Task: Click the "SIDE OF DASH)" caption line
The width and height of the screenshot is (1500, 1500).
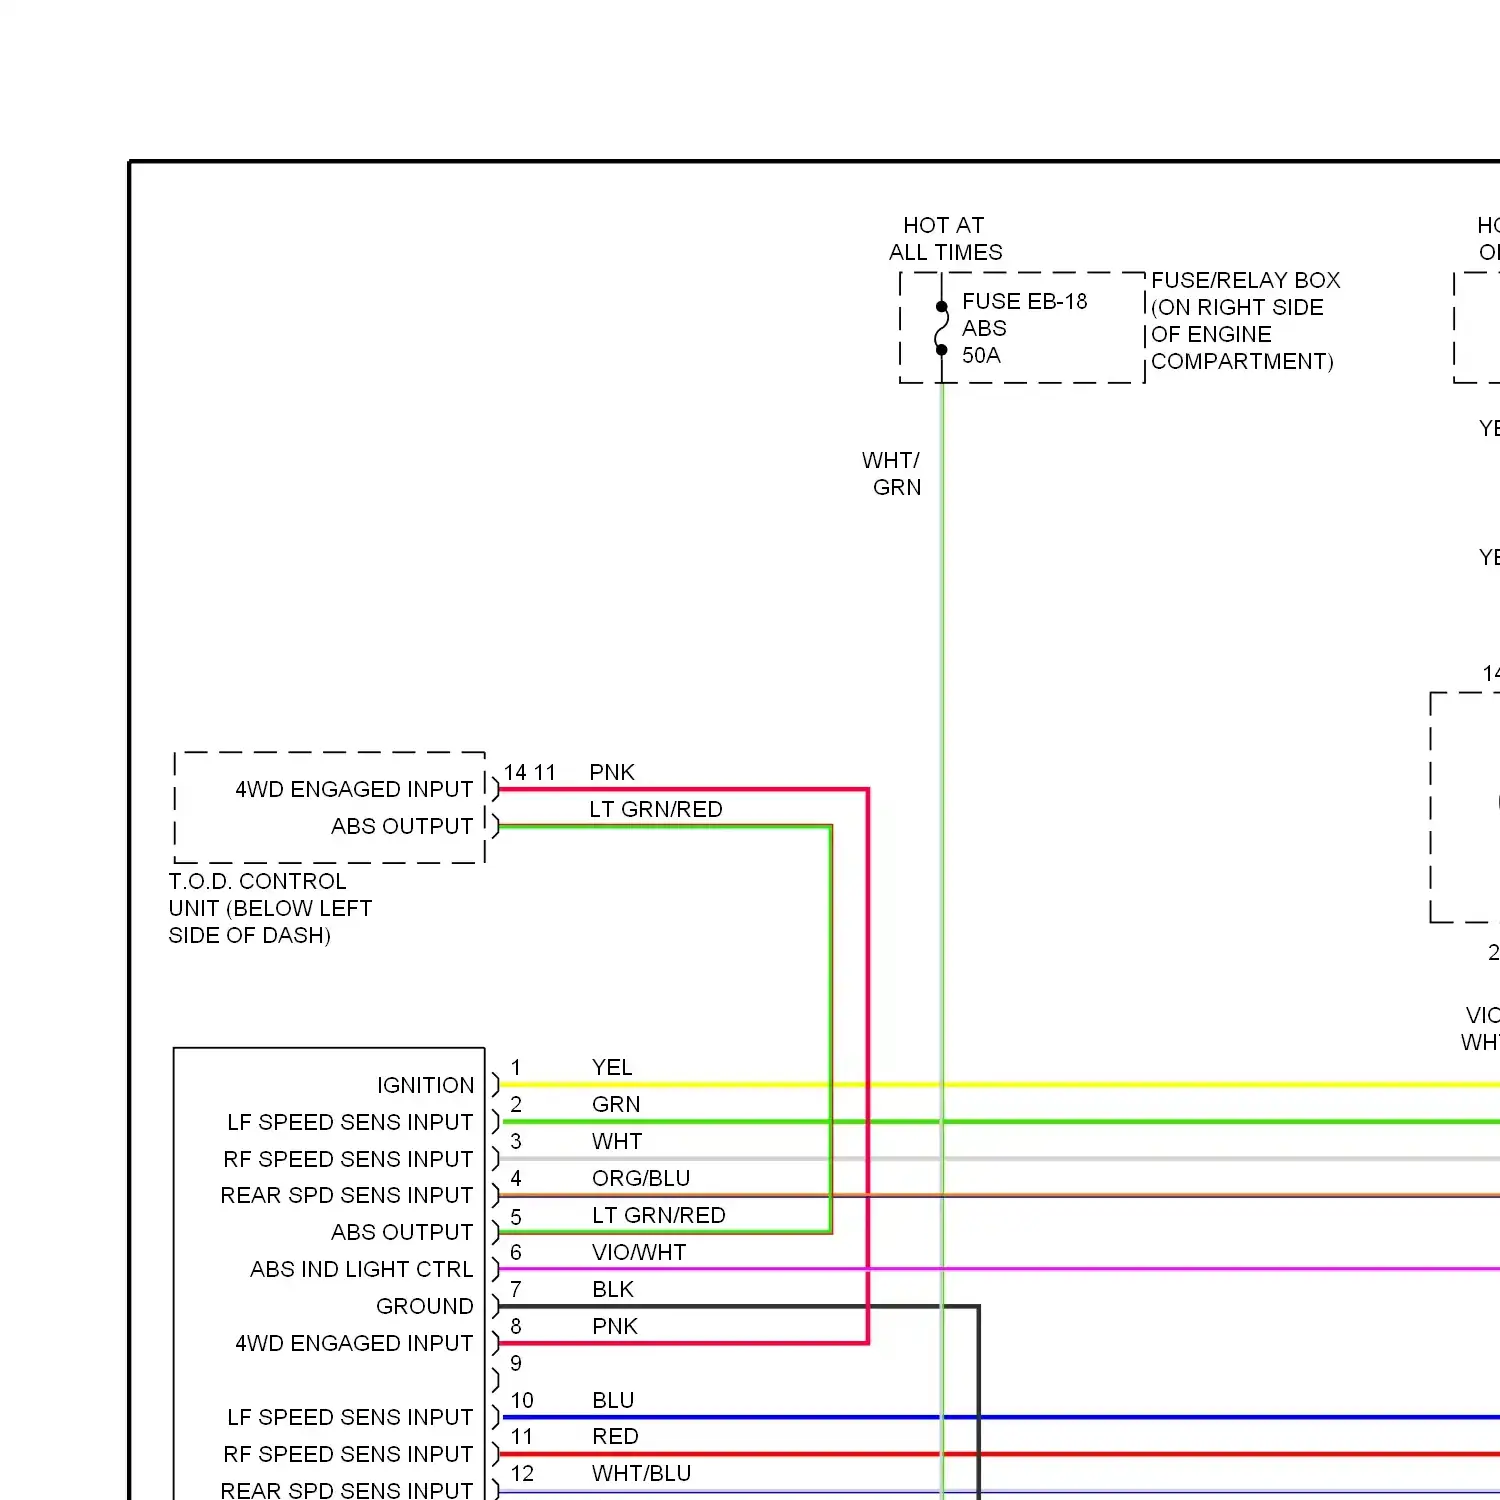Action: (249, 935)
